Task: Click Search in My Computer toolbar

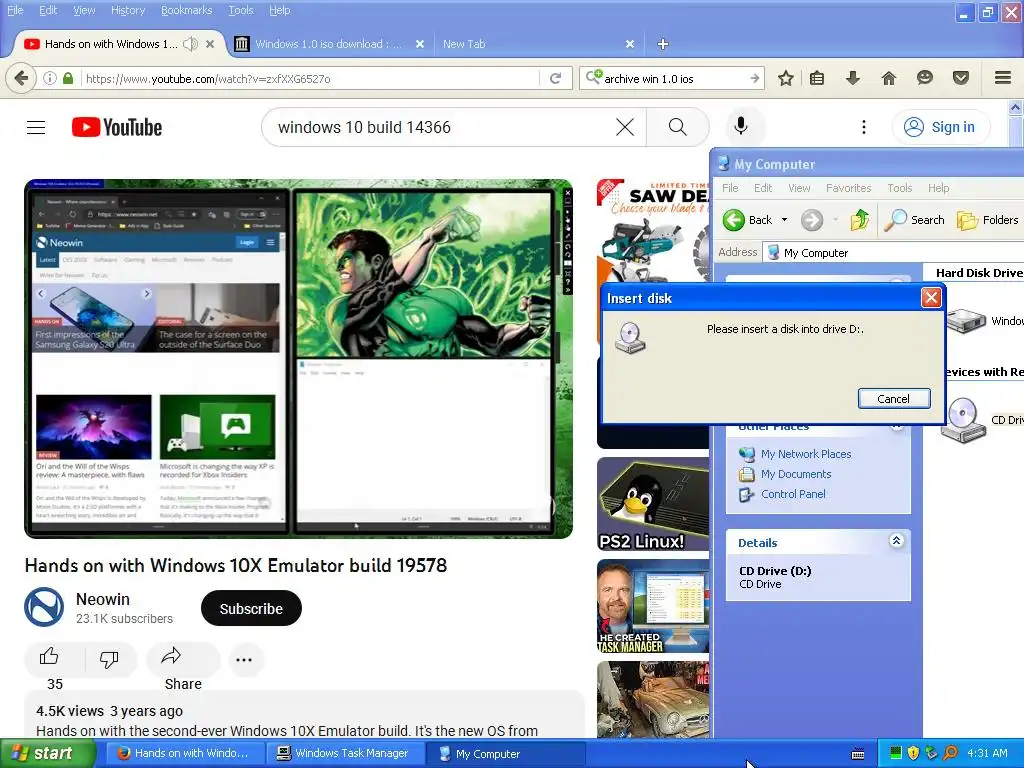Action: point(914,220)
